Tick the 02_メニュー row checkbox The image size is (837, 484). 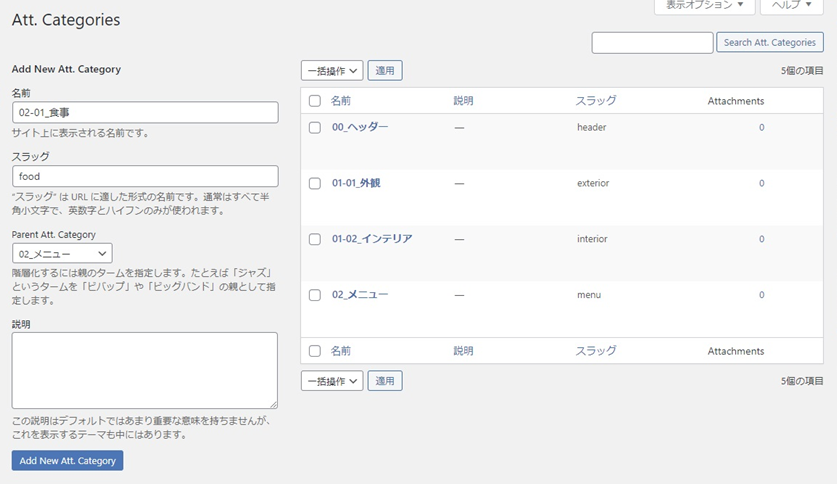315,295
